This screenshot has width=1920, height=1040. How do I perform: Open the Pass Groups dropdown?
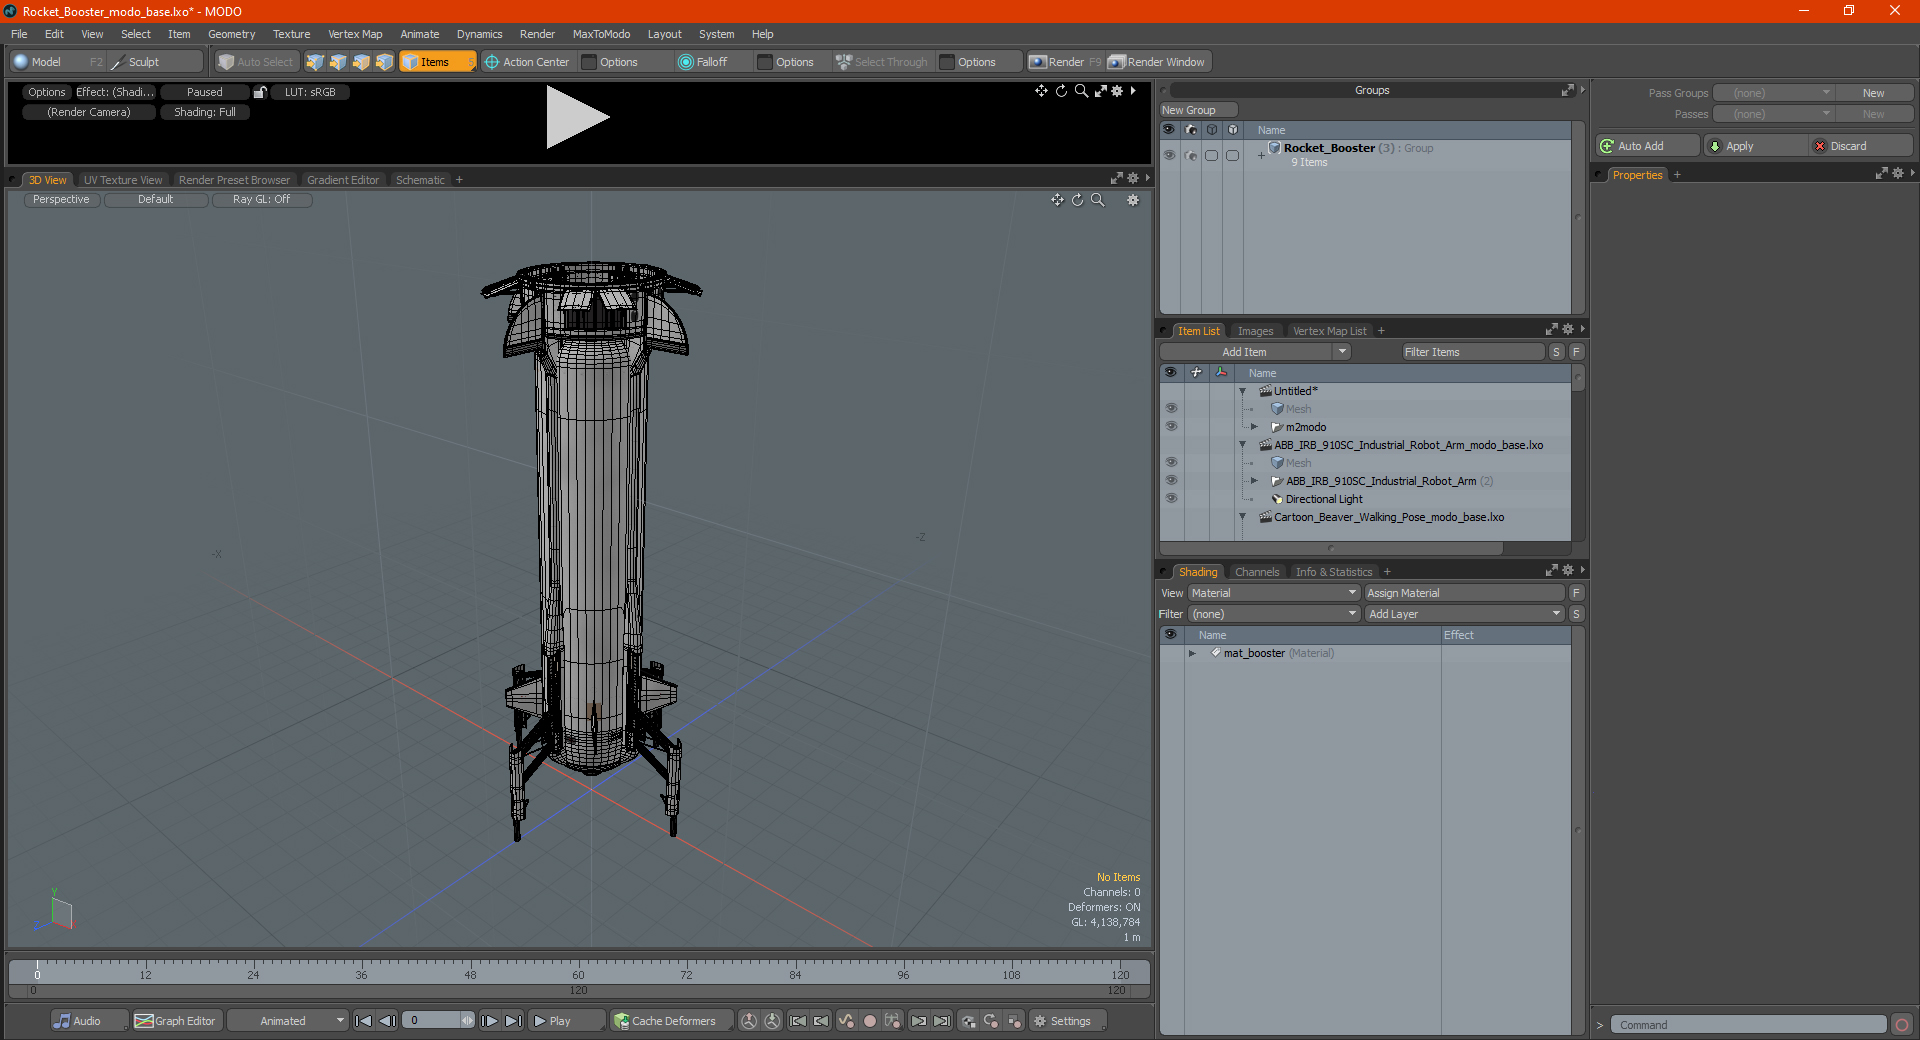(x=1773, y=93)
